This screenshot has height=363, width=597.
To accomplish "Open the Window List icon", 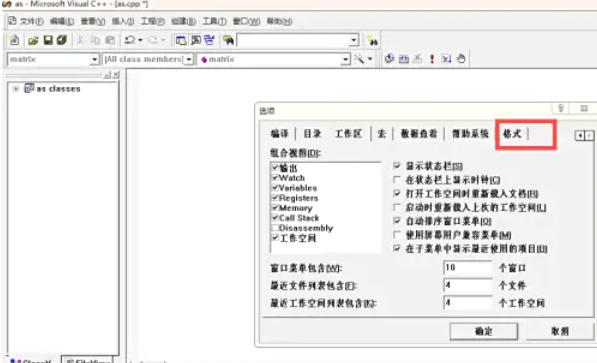I will pyautogui.click(x=209, y=40).
